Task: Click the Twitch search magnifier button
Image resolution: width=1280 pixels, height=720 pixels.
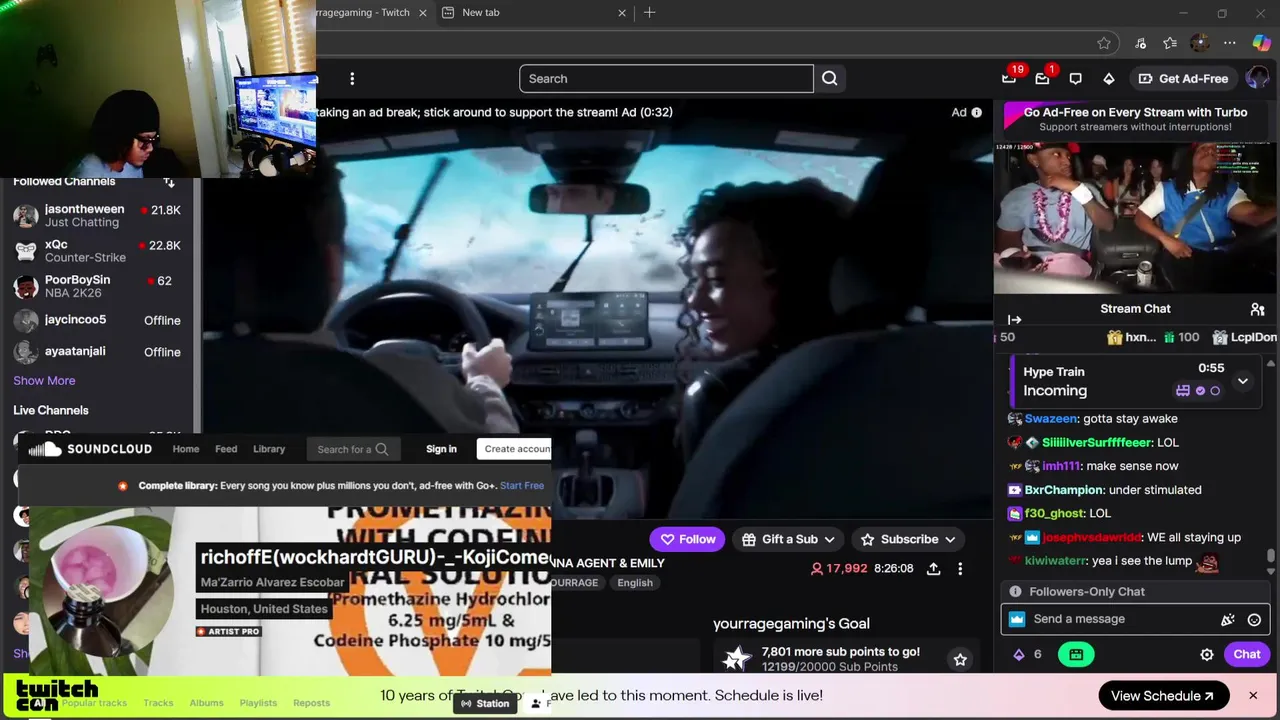Action: 830,79
